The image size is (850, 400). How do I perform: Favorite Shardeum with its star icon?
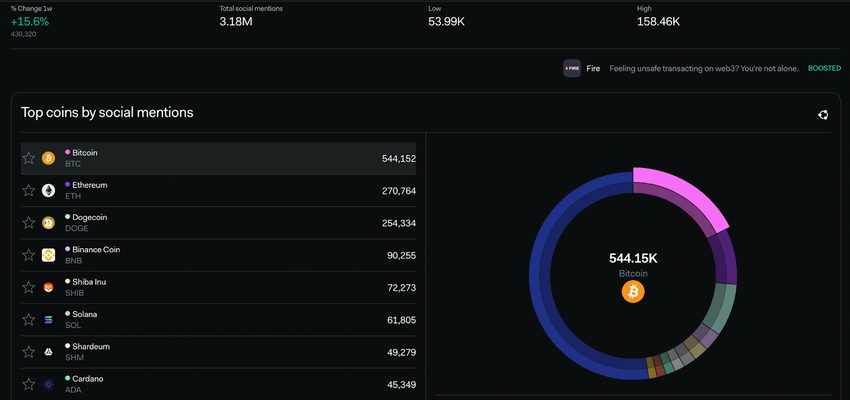29,352
